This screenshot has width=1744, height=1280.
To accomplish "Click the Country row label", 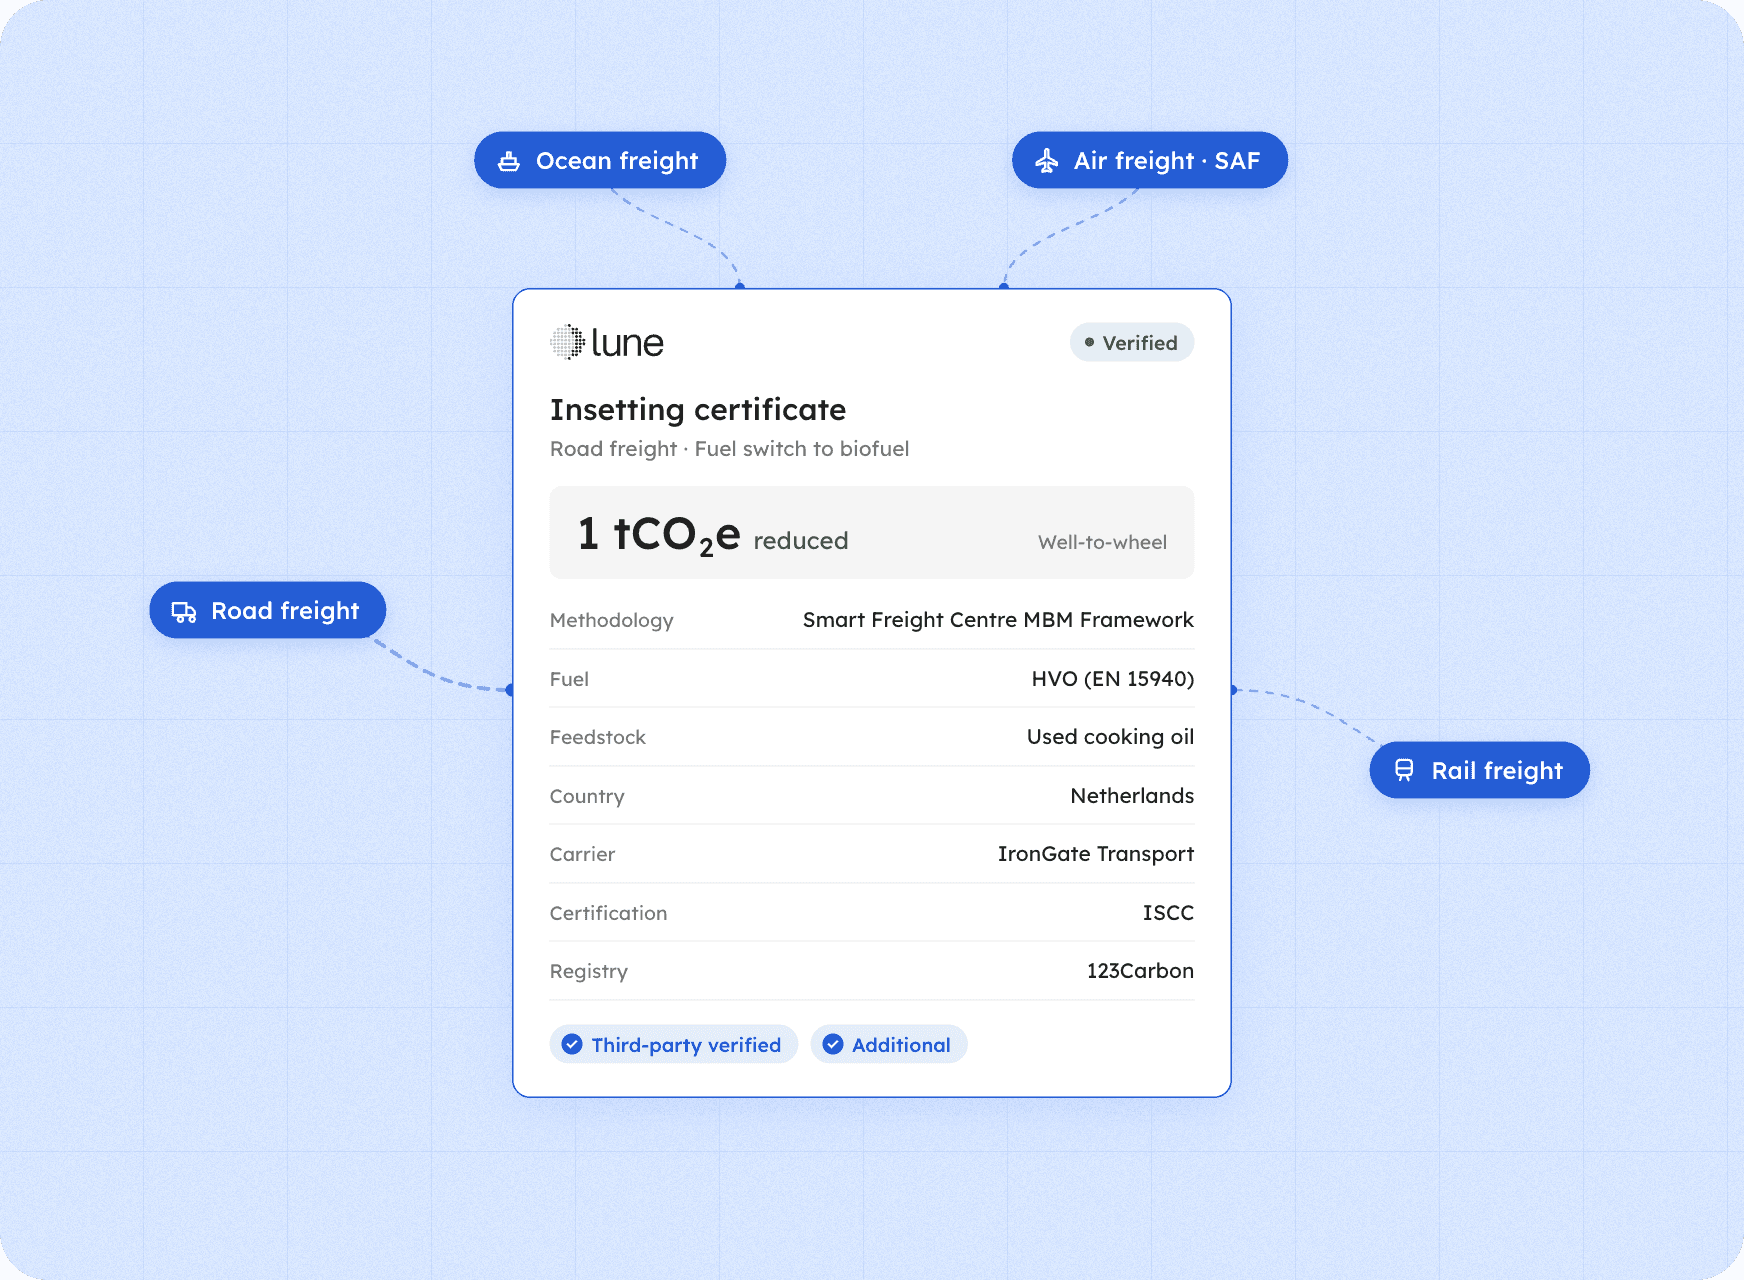I will [587, 797].
